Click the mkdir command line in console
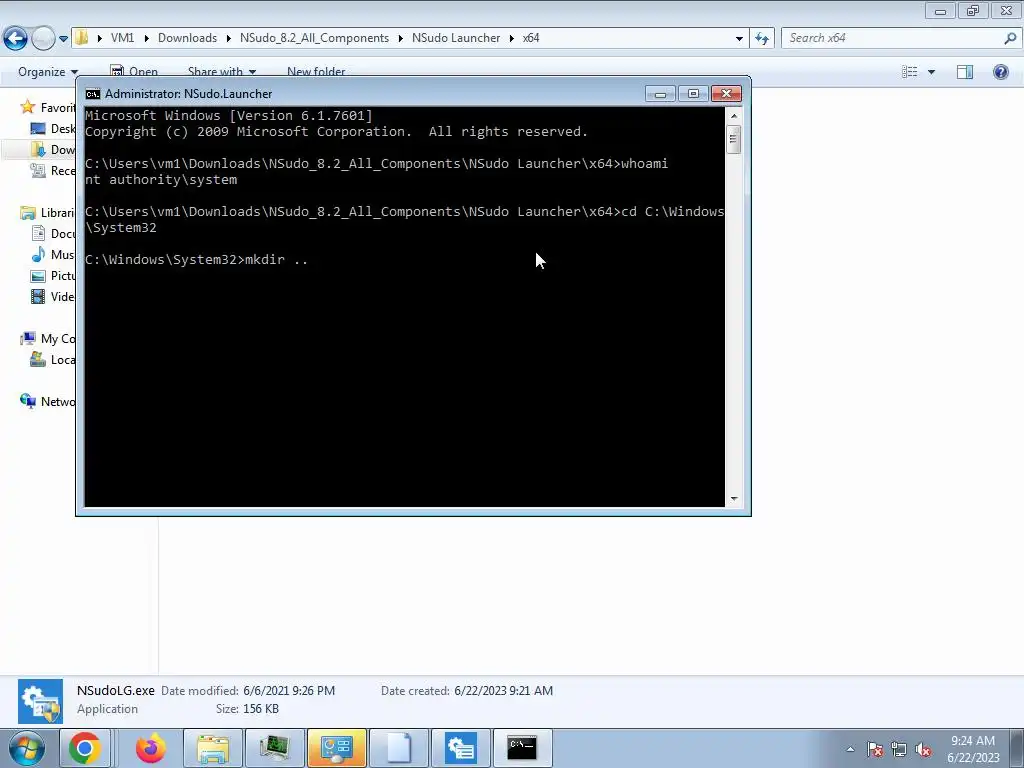Image resolution: width=1024 pixels, height=768 pixels. click(197, 259)
